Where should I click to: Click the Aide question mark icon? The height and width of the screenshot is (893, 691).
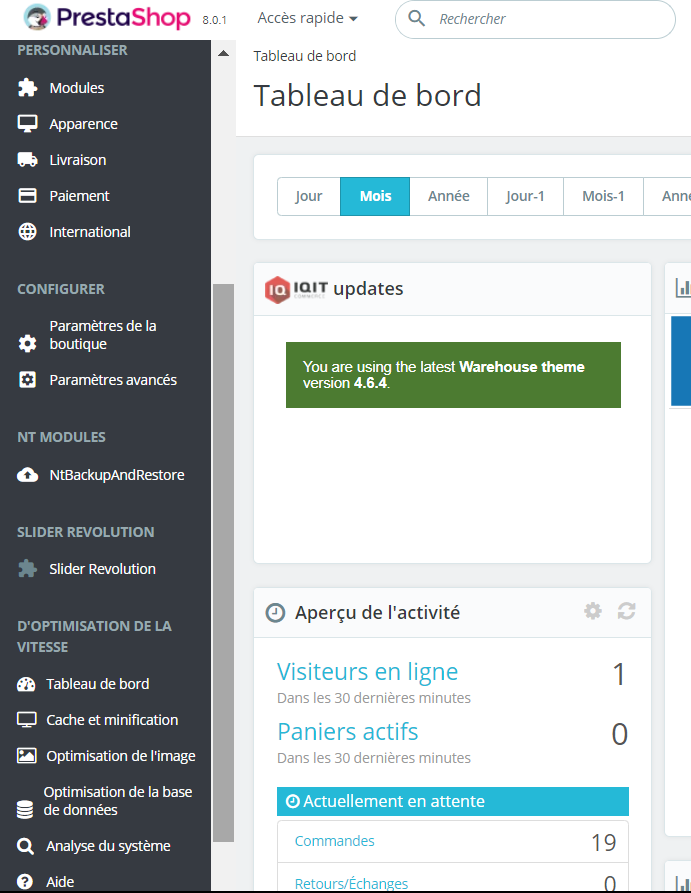click(25, 882)
